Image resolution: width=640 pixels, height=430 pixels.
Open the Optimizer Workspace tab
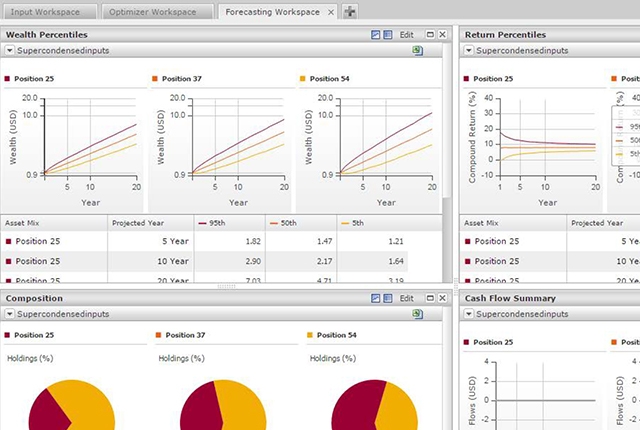tap(160, 12)
